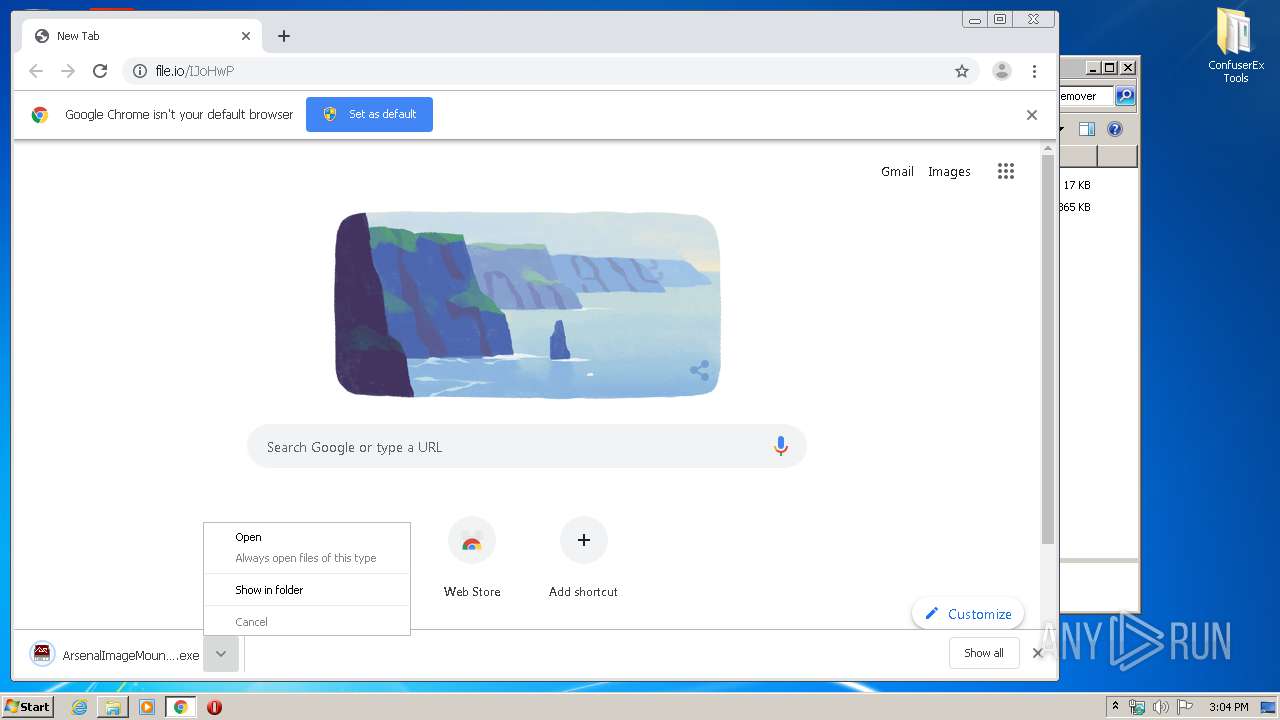Click the Search Google or type a URL box
1280x720 pixels.
pos(527,447)
